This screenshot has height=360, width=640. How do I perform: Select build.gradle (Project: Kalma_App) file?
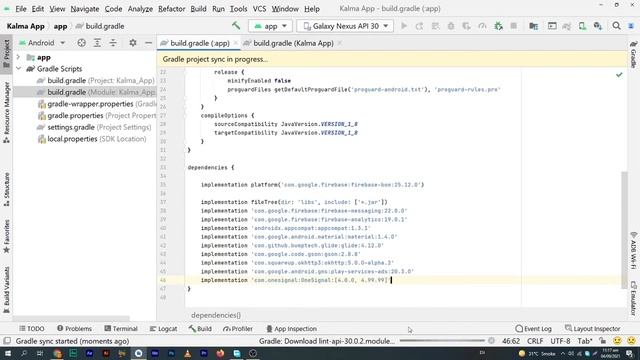[x=96, y=80]
